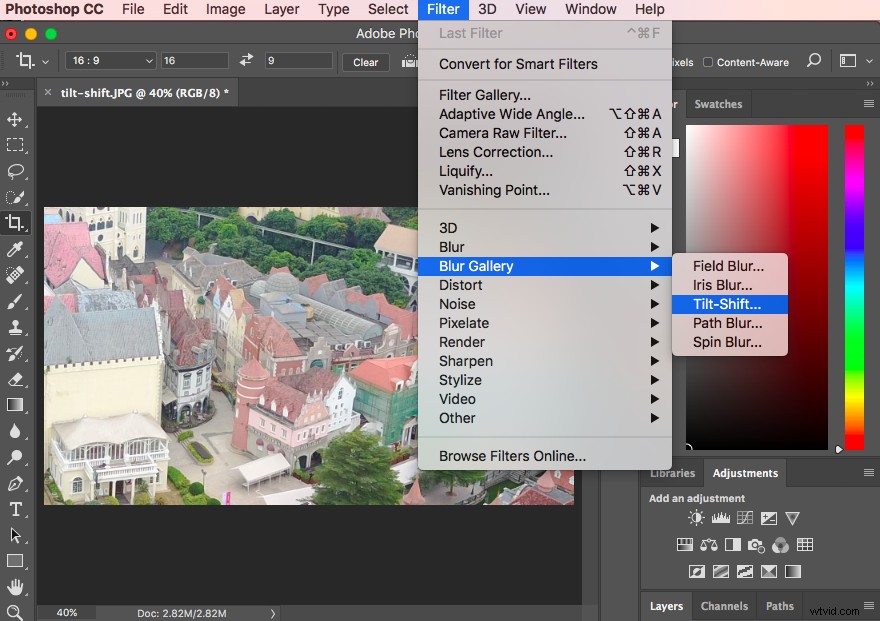Select the Horizontal Type tool
The width and height of the screenshot is (880, 621).
(15, 509)
